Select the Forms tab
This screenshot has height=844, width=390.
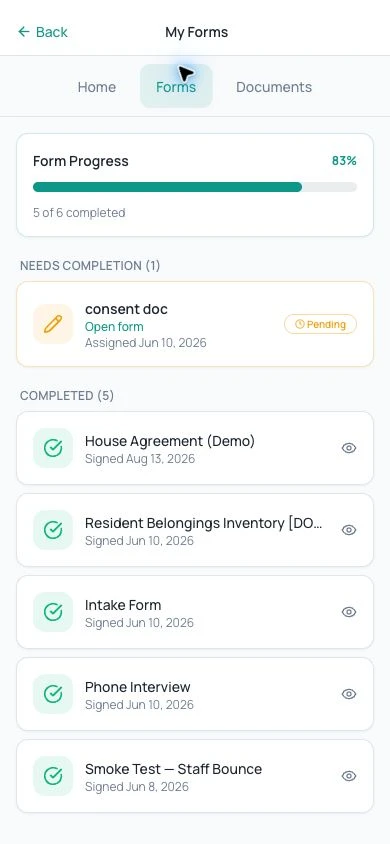pos(176,87)
